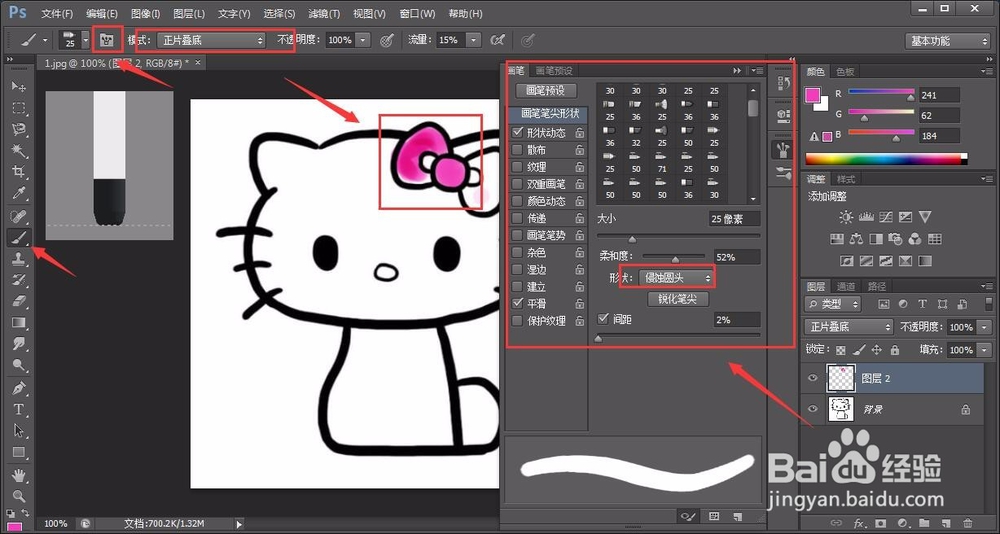The height and width of the screenshot is (534, 1000).
Task: Select the History Brush tool
Action: [x=18, y=280]
